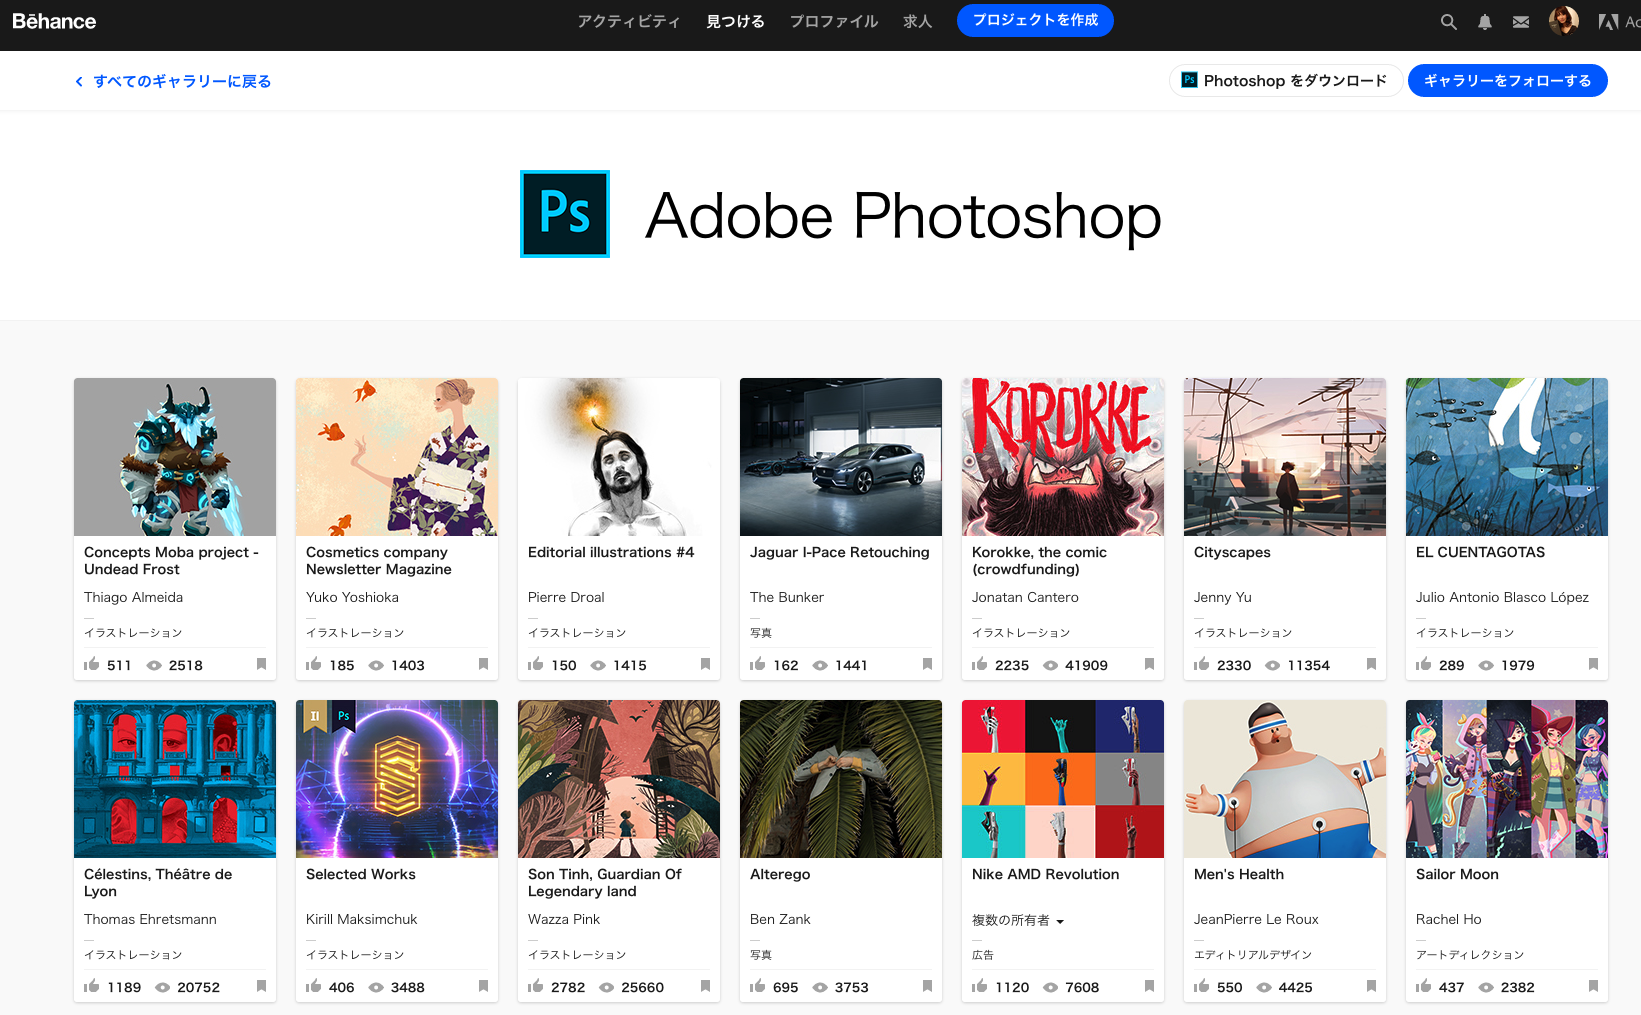The height and width of the screenshot is (1015, 1641).
Task: Click Photoshop をダウンロード button
Action: pos(1285,81)
